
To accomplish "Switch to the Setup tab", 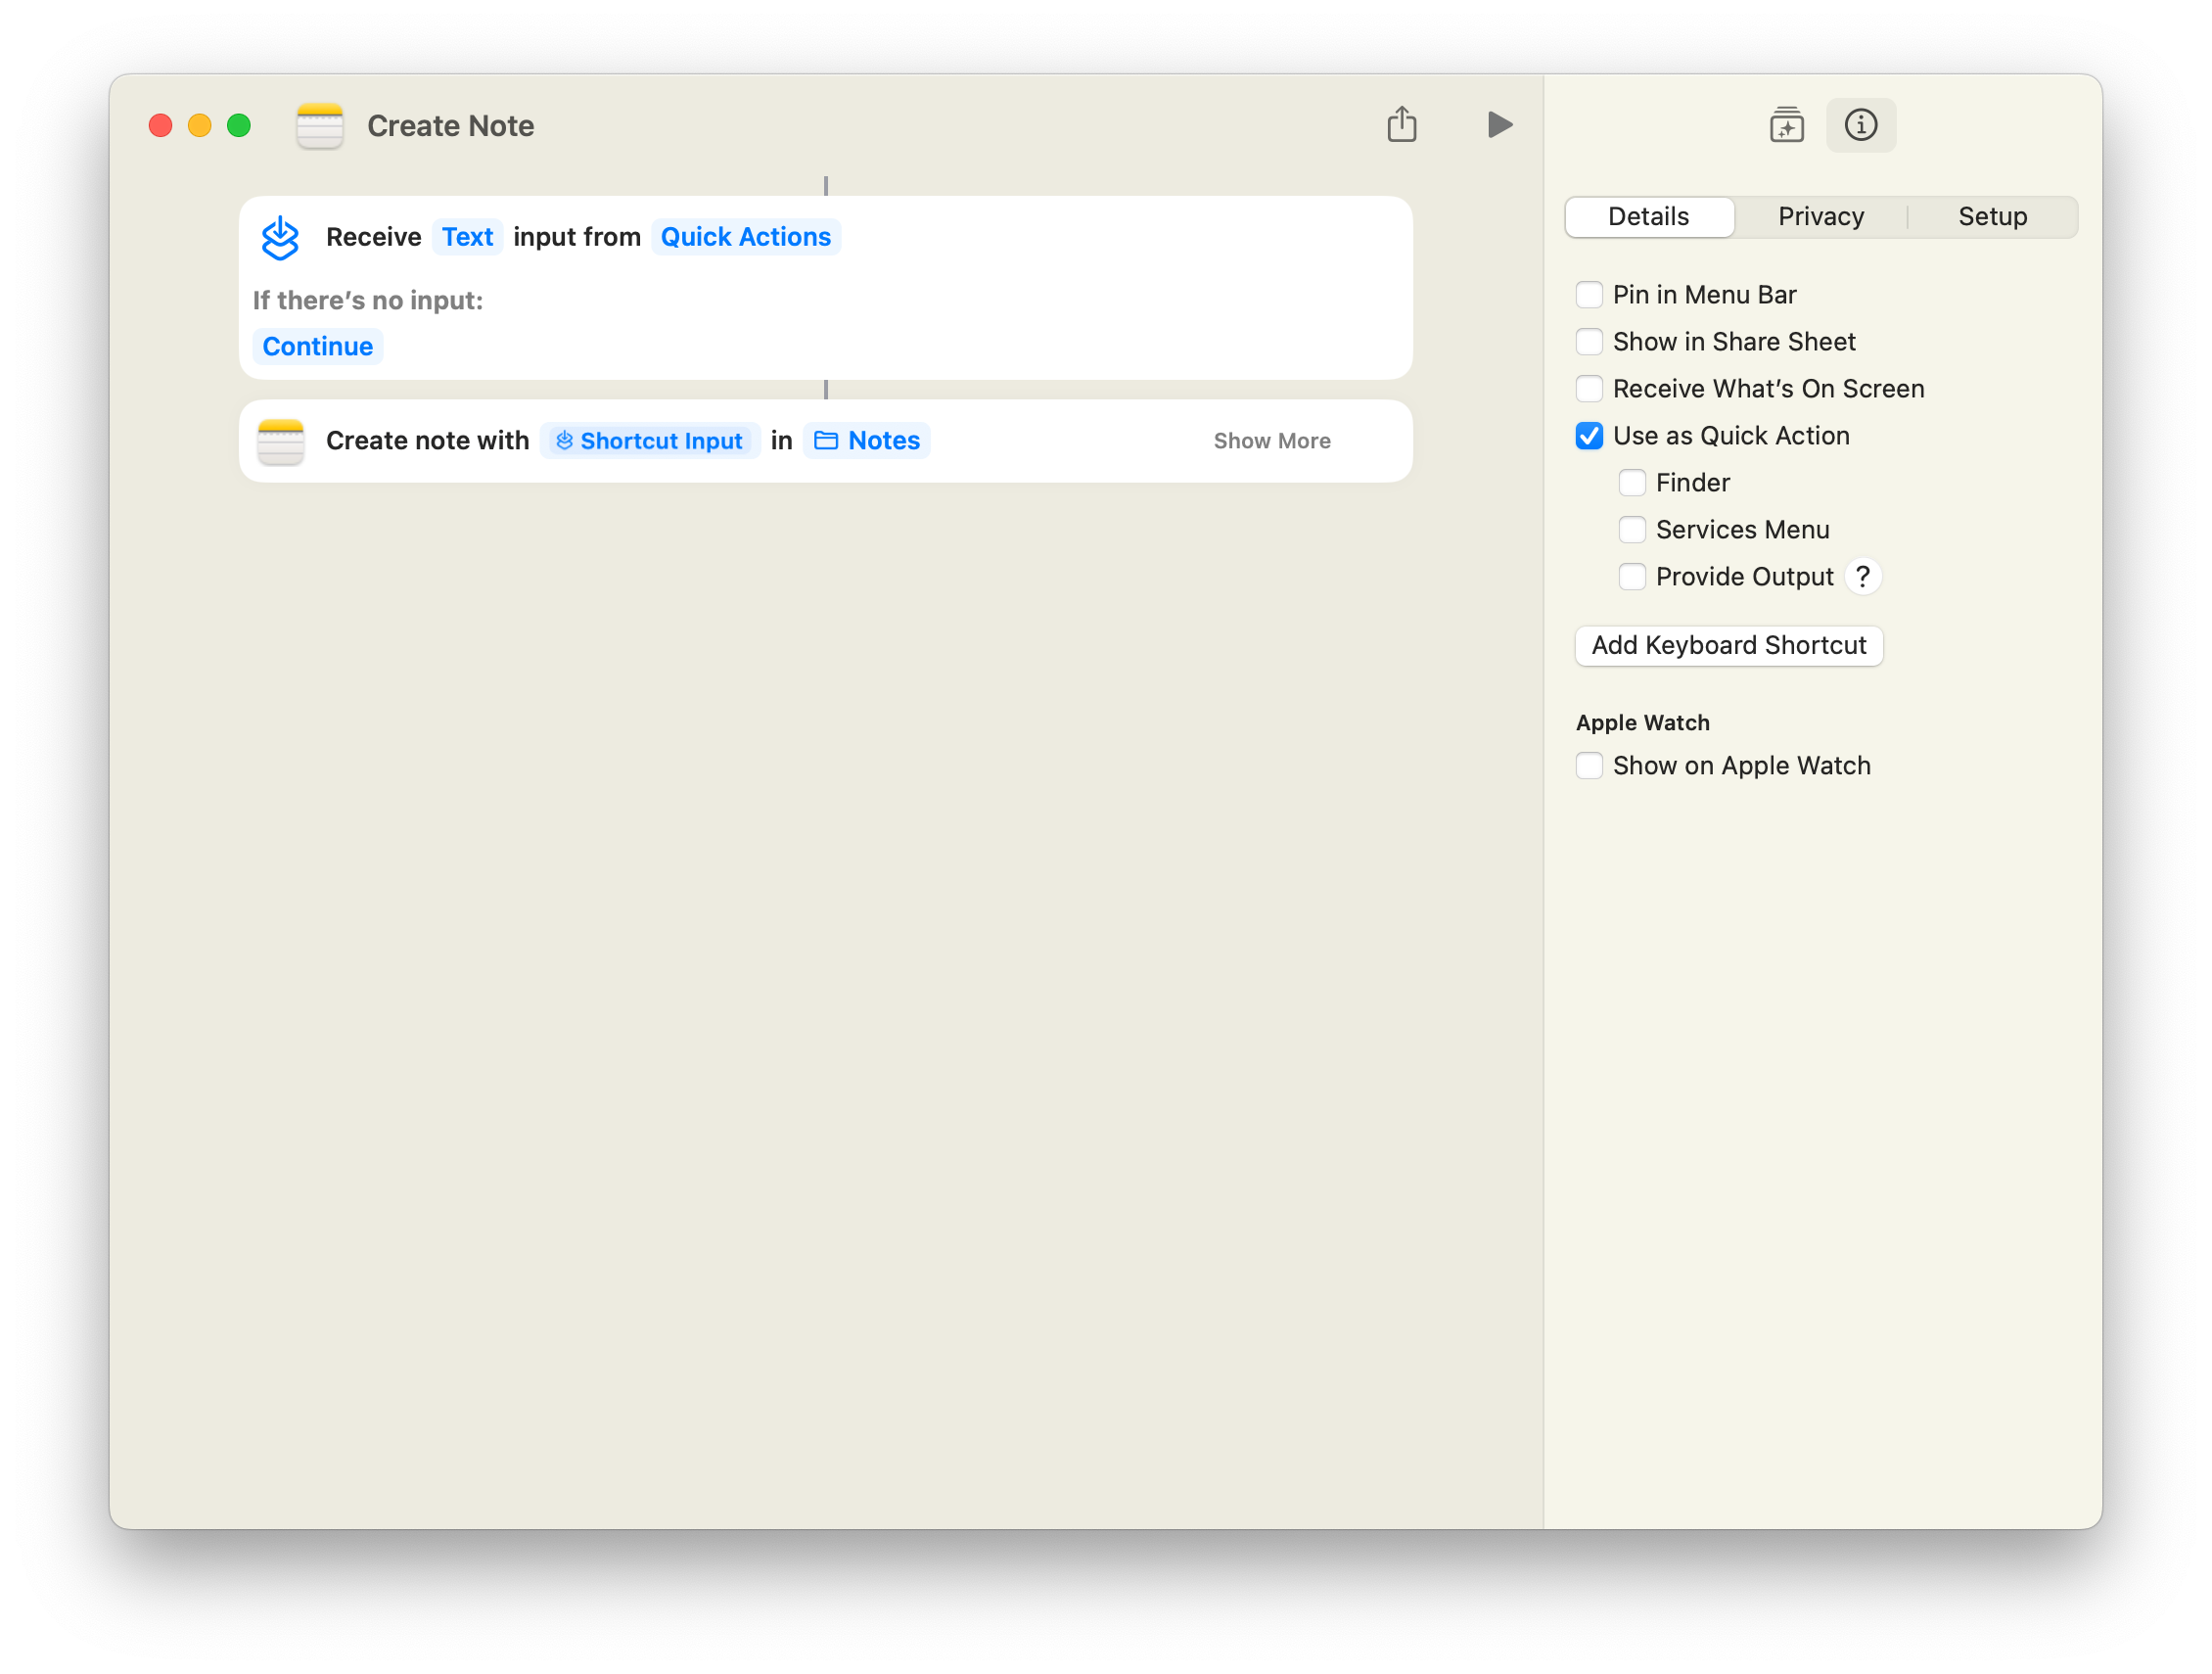I will 1993,217.
